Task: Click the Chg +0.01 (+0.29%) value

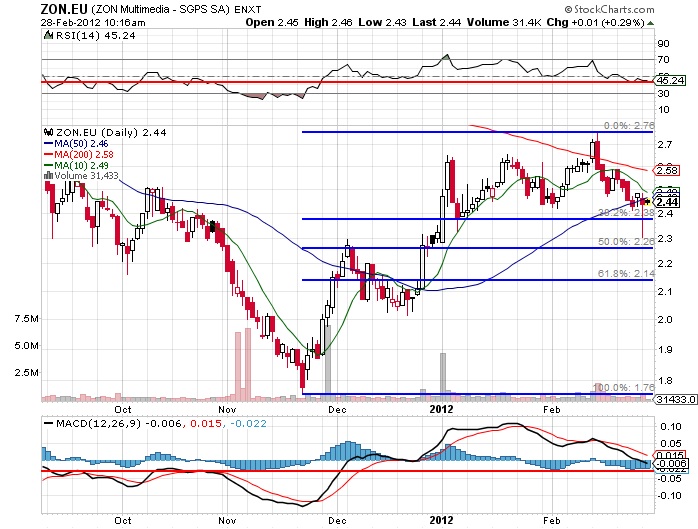Action: click(596, 22)
